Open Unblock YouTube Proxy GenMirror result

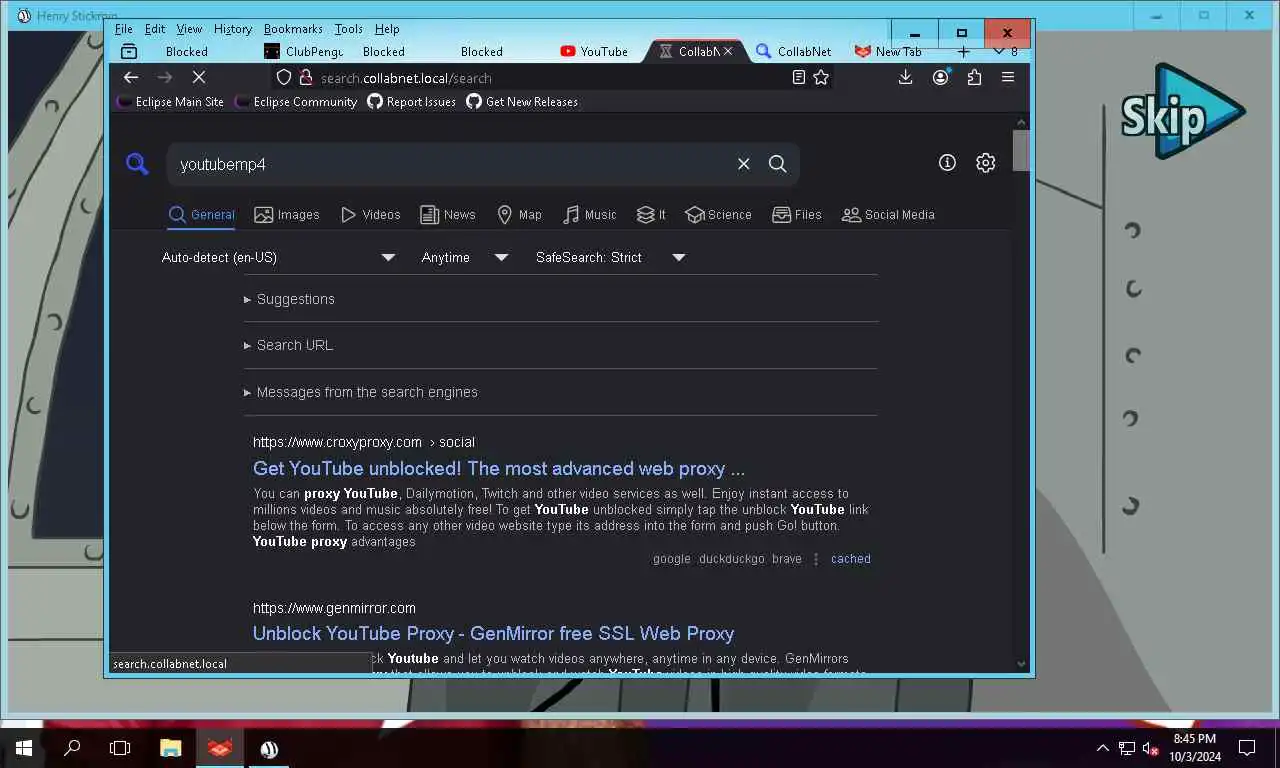[x=494, y=633]
